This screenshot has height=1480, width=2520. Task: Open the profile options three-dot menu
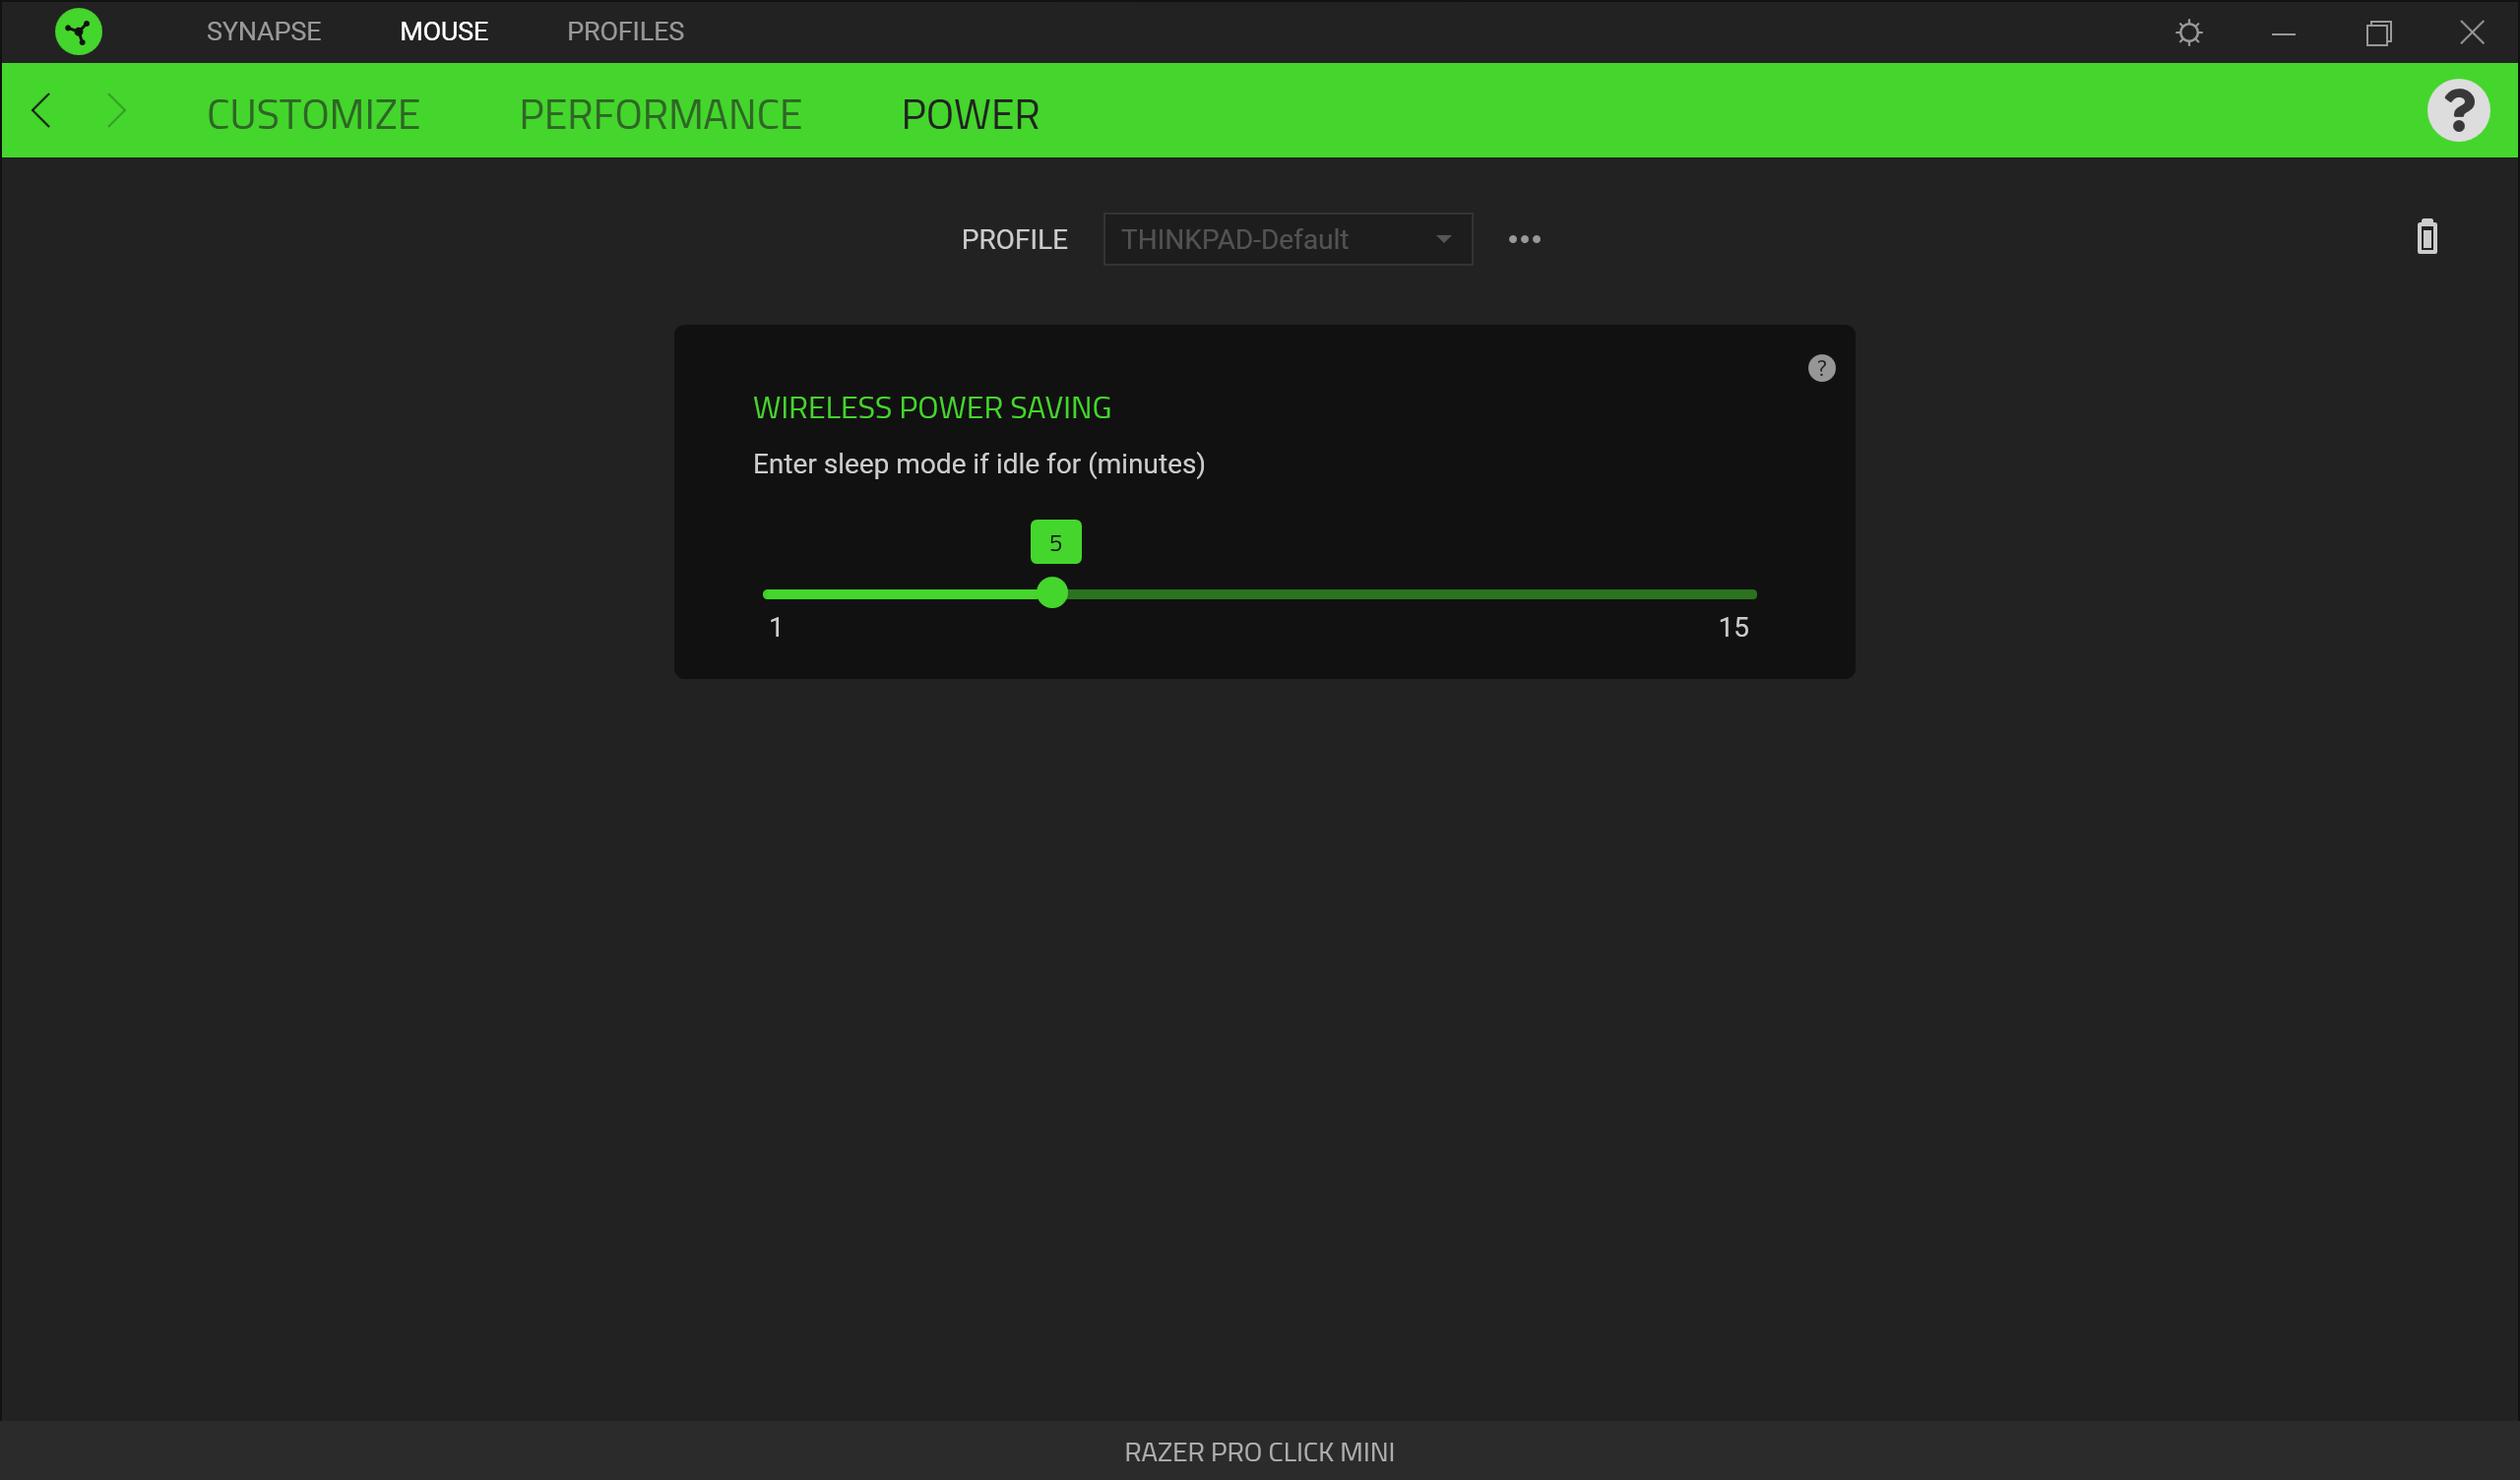1524,239
